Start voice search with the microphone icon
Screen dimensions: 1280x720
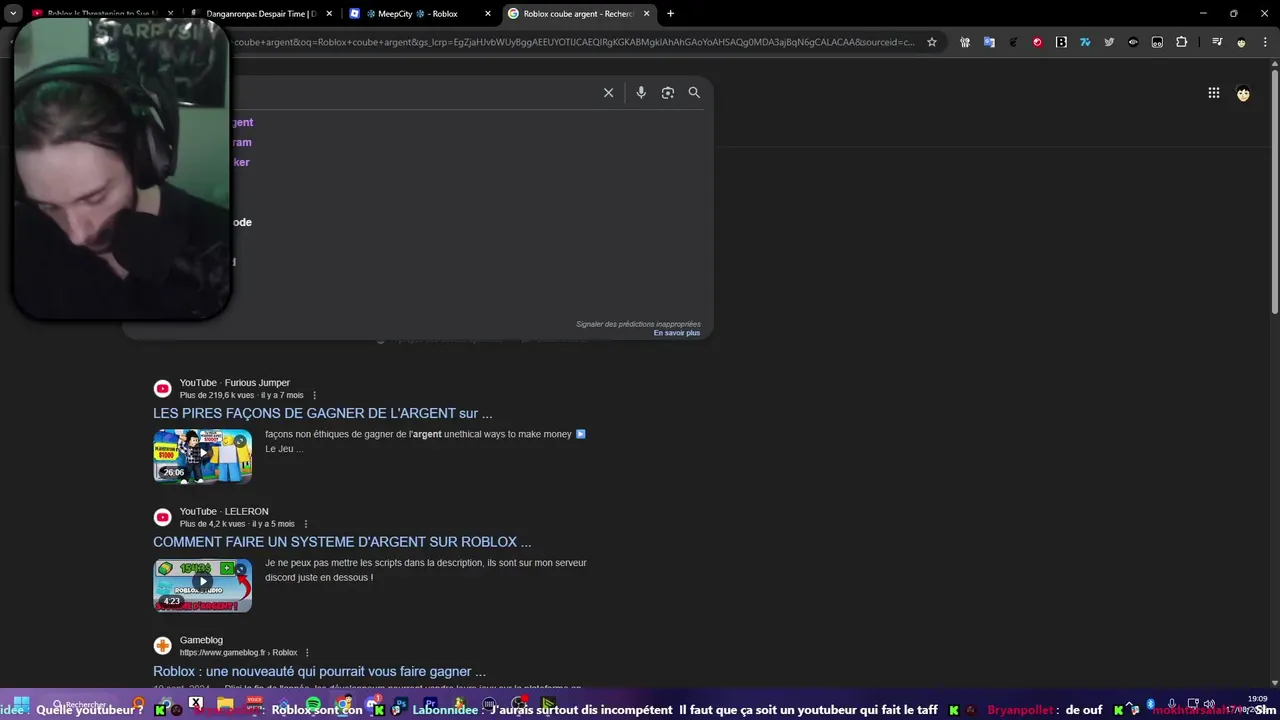tap(641, 92)
